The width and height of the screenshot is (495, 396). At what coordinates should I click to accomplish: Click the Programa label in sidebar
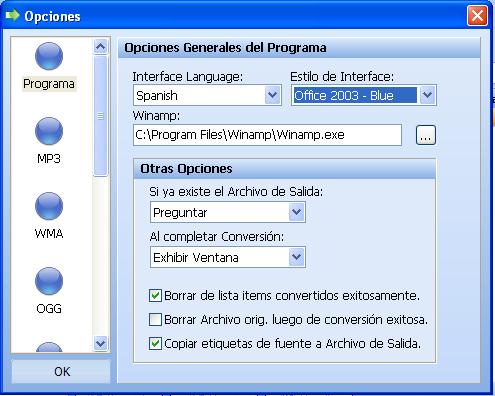pyautogui.click(x=49, y=84)
